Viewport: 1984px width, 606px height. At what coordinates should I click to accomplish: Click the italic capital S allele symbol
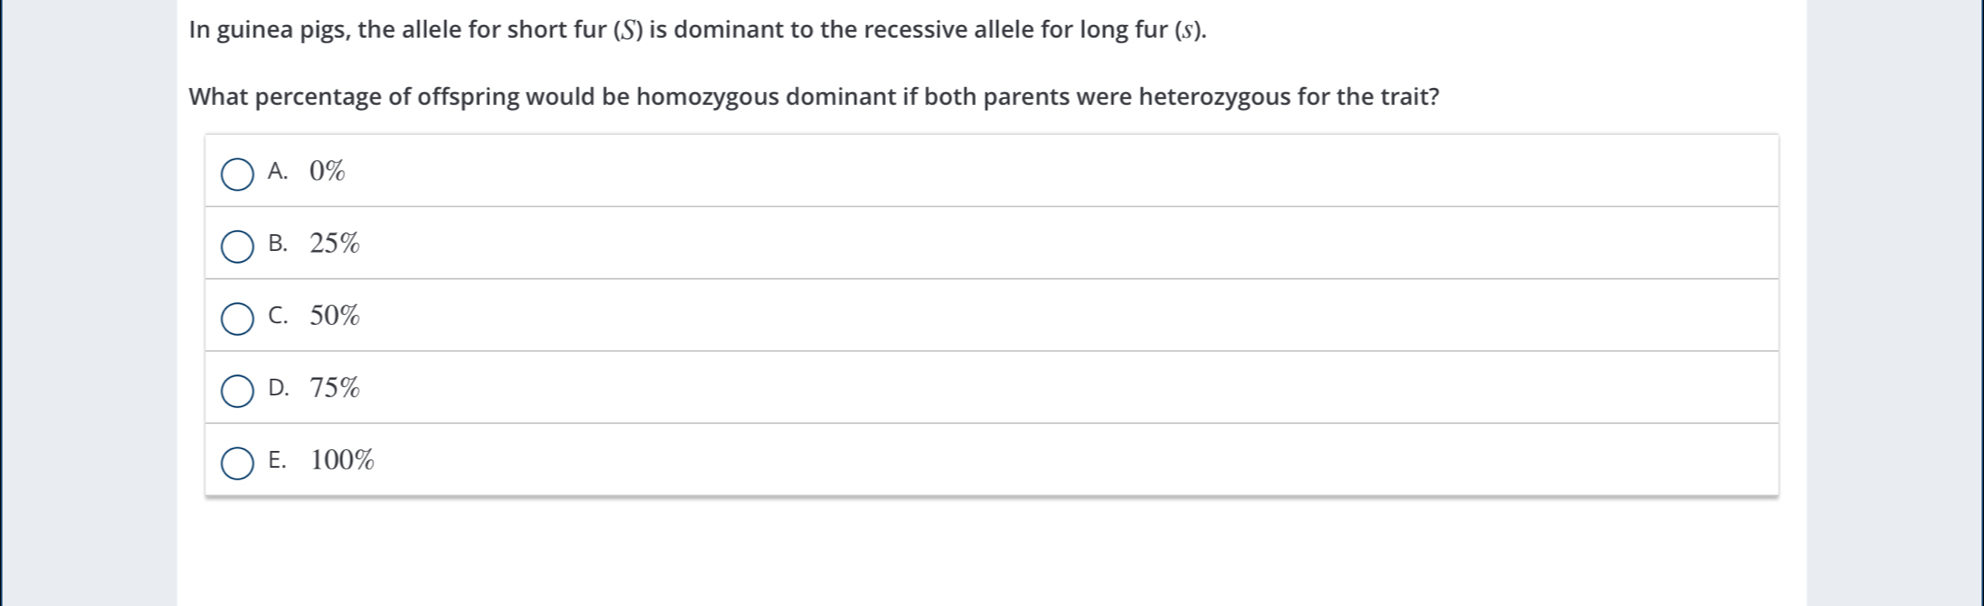[628, 30]
